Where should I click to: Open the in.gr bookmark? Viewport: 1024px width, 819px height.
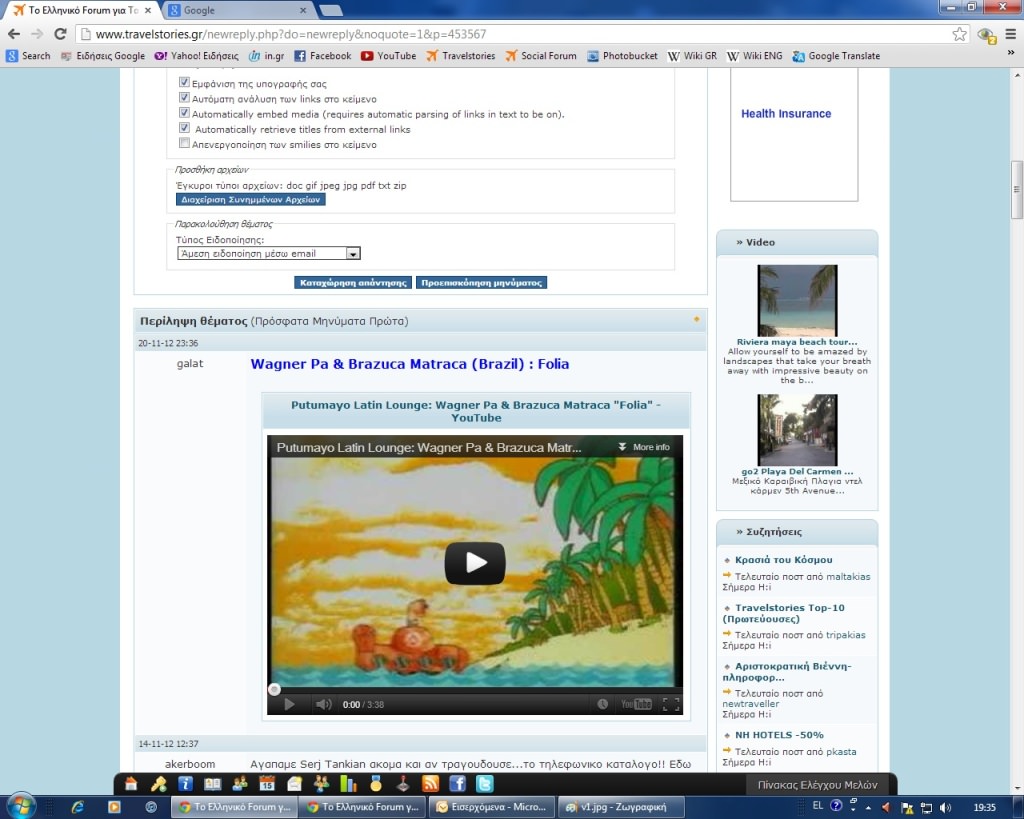[x=266, y=56]
